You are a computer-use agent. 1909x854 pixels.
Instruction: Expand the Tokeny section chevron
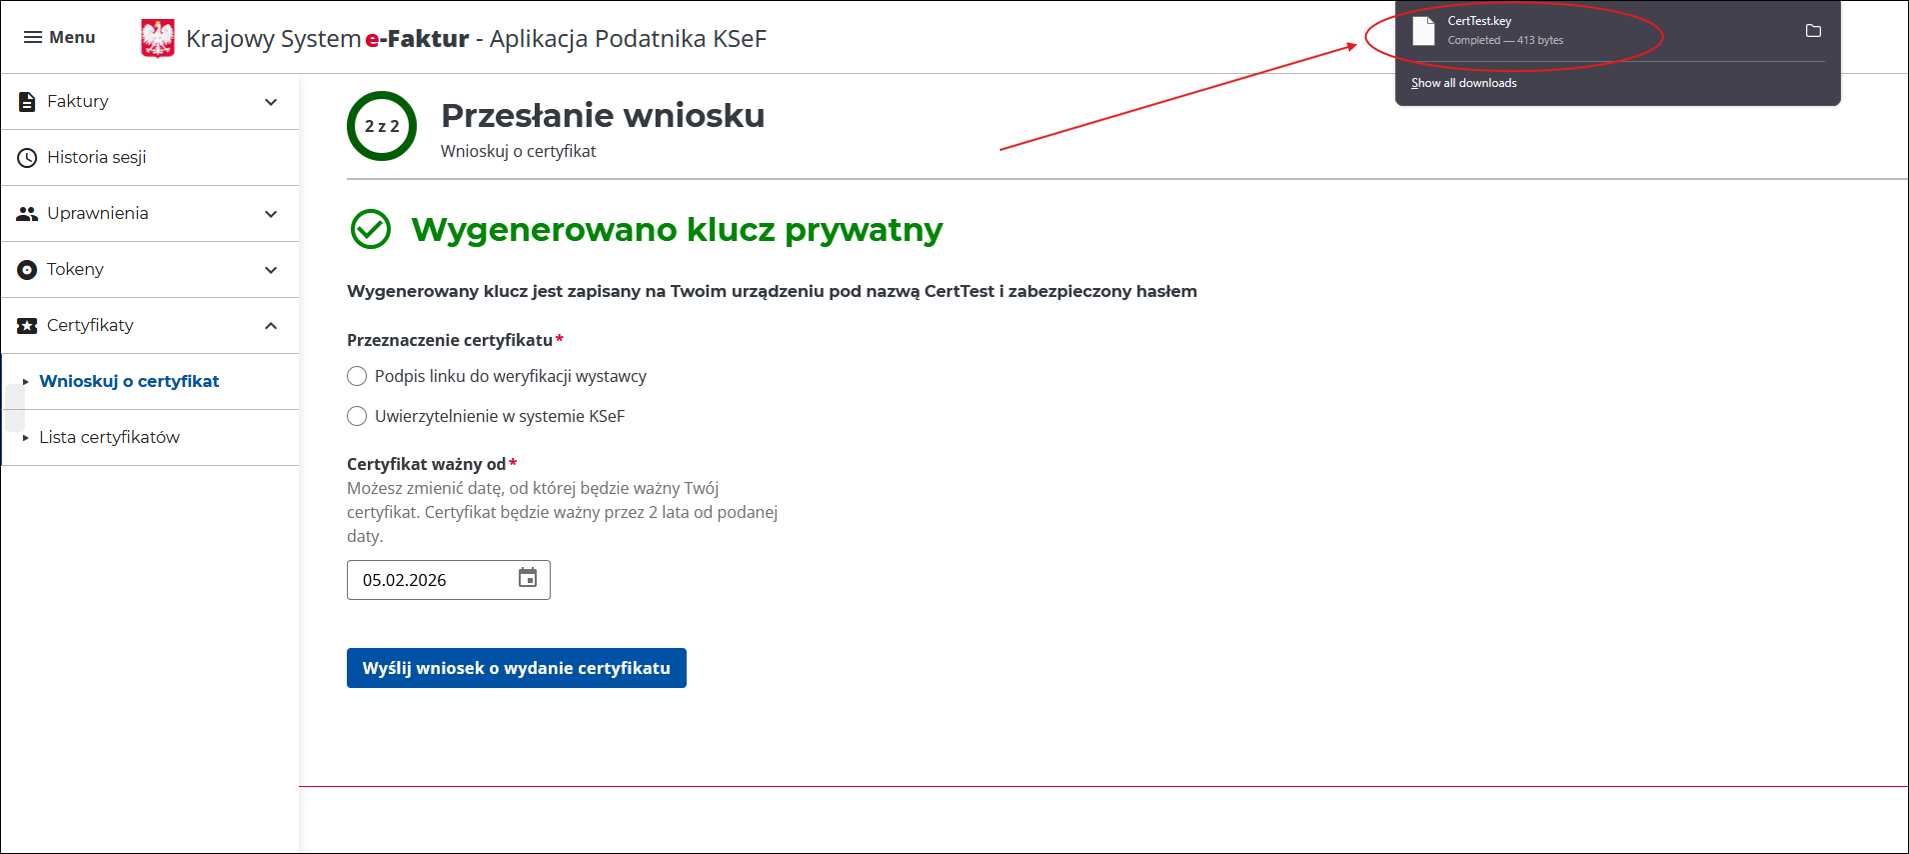[x=271, y=270]
